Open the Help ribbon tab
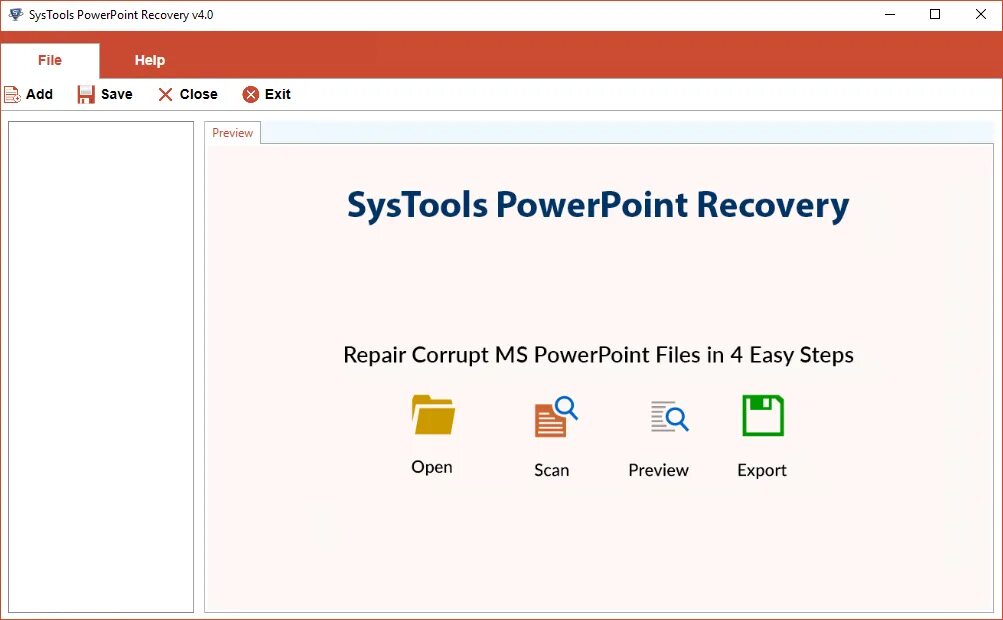The image size is (1003, 620). [150, 60]
